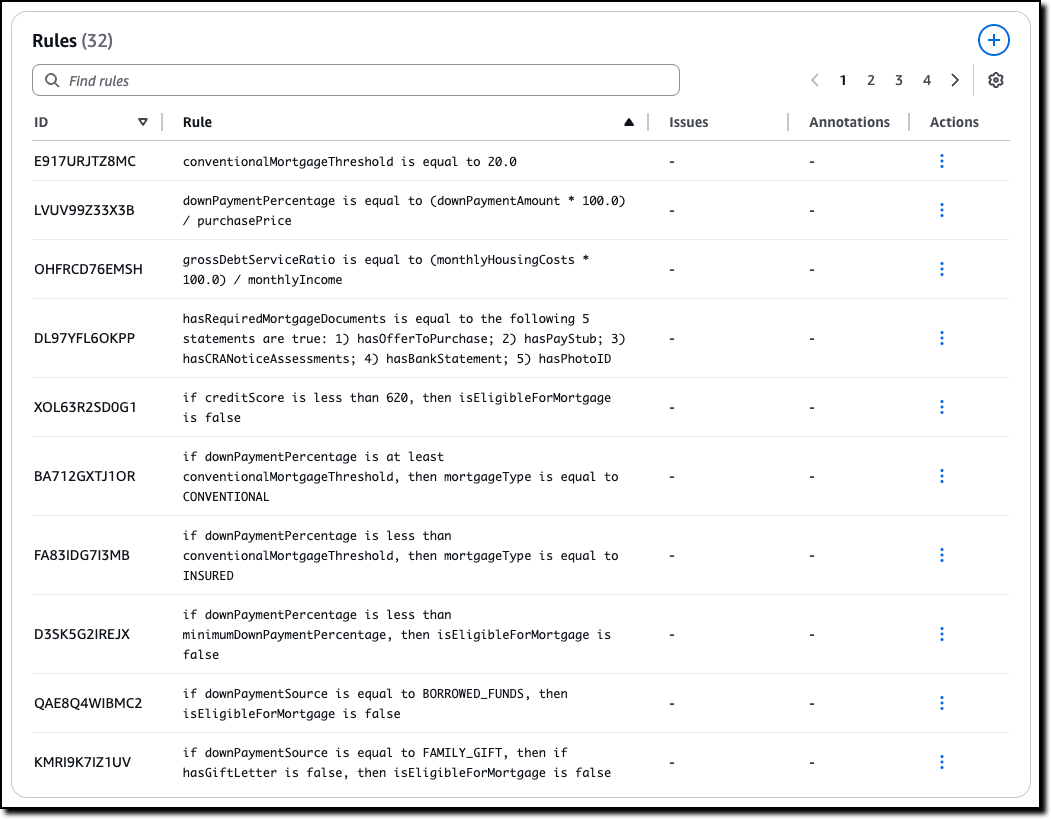Image resolution: width=1051 pixels, height=819 pixels.
Task: Open actions menu for rule QAE8Q4WIBMC2
Action: tap(942, 703)
